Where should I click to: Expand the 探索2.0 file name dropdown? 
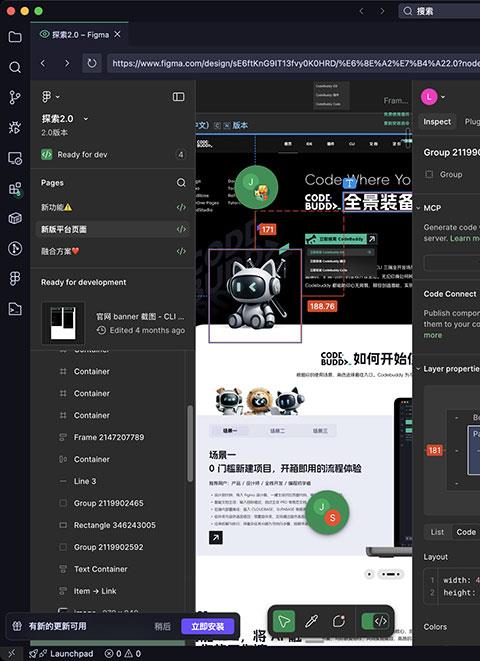pyautogui.click(x=86, y=119)
